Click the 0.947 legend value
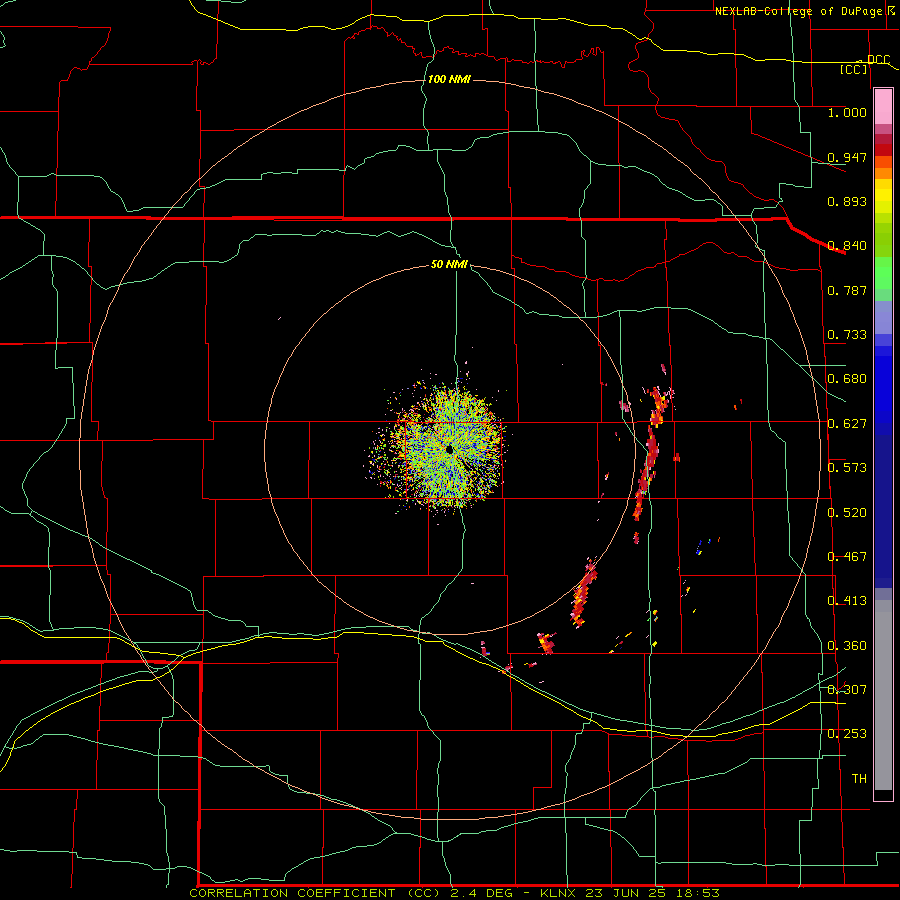Viewport: 900px width, 900px height. [847, 157]
